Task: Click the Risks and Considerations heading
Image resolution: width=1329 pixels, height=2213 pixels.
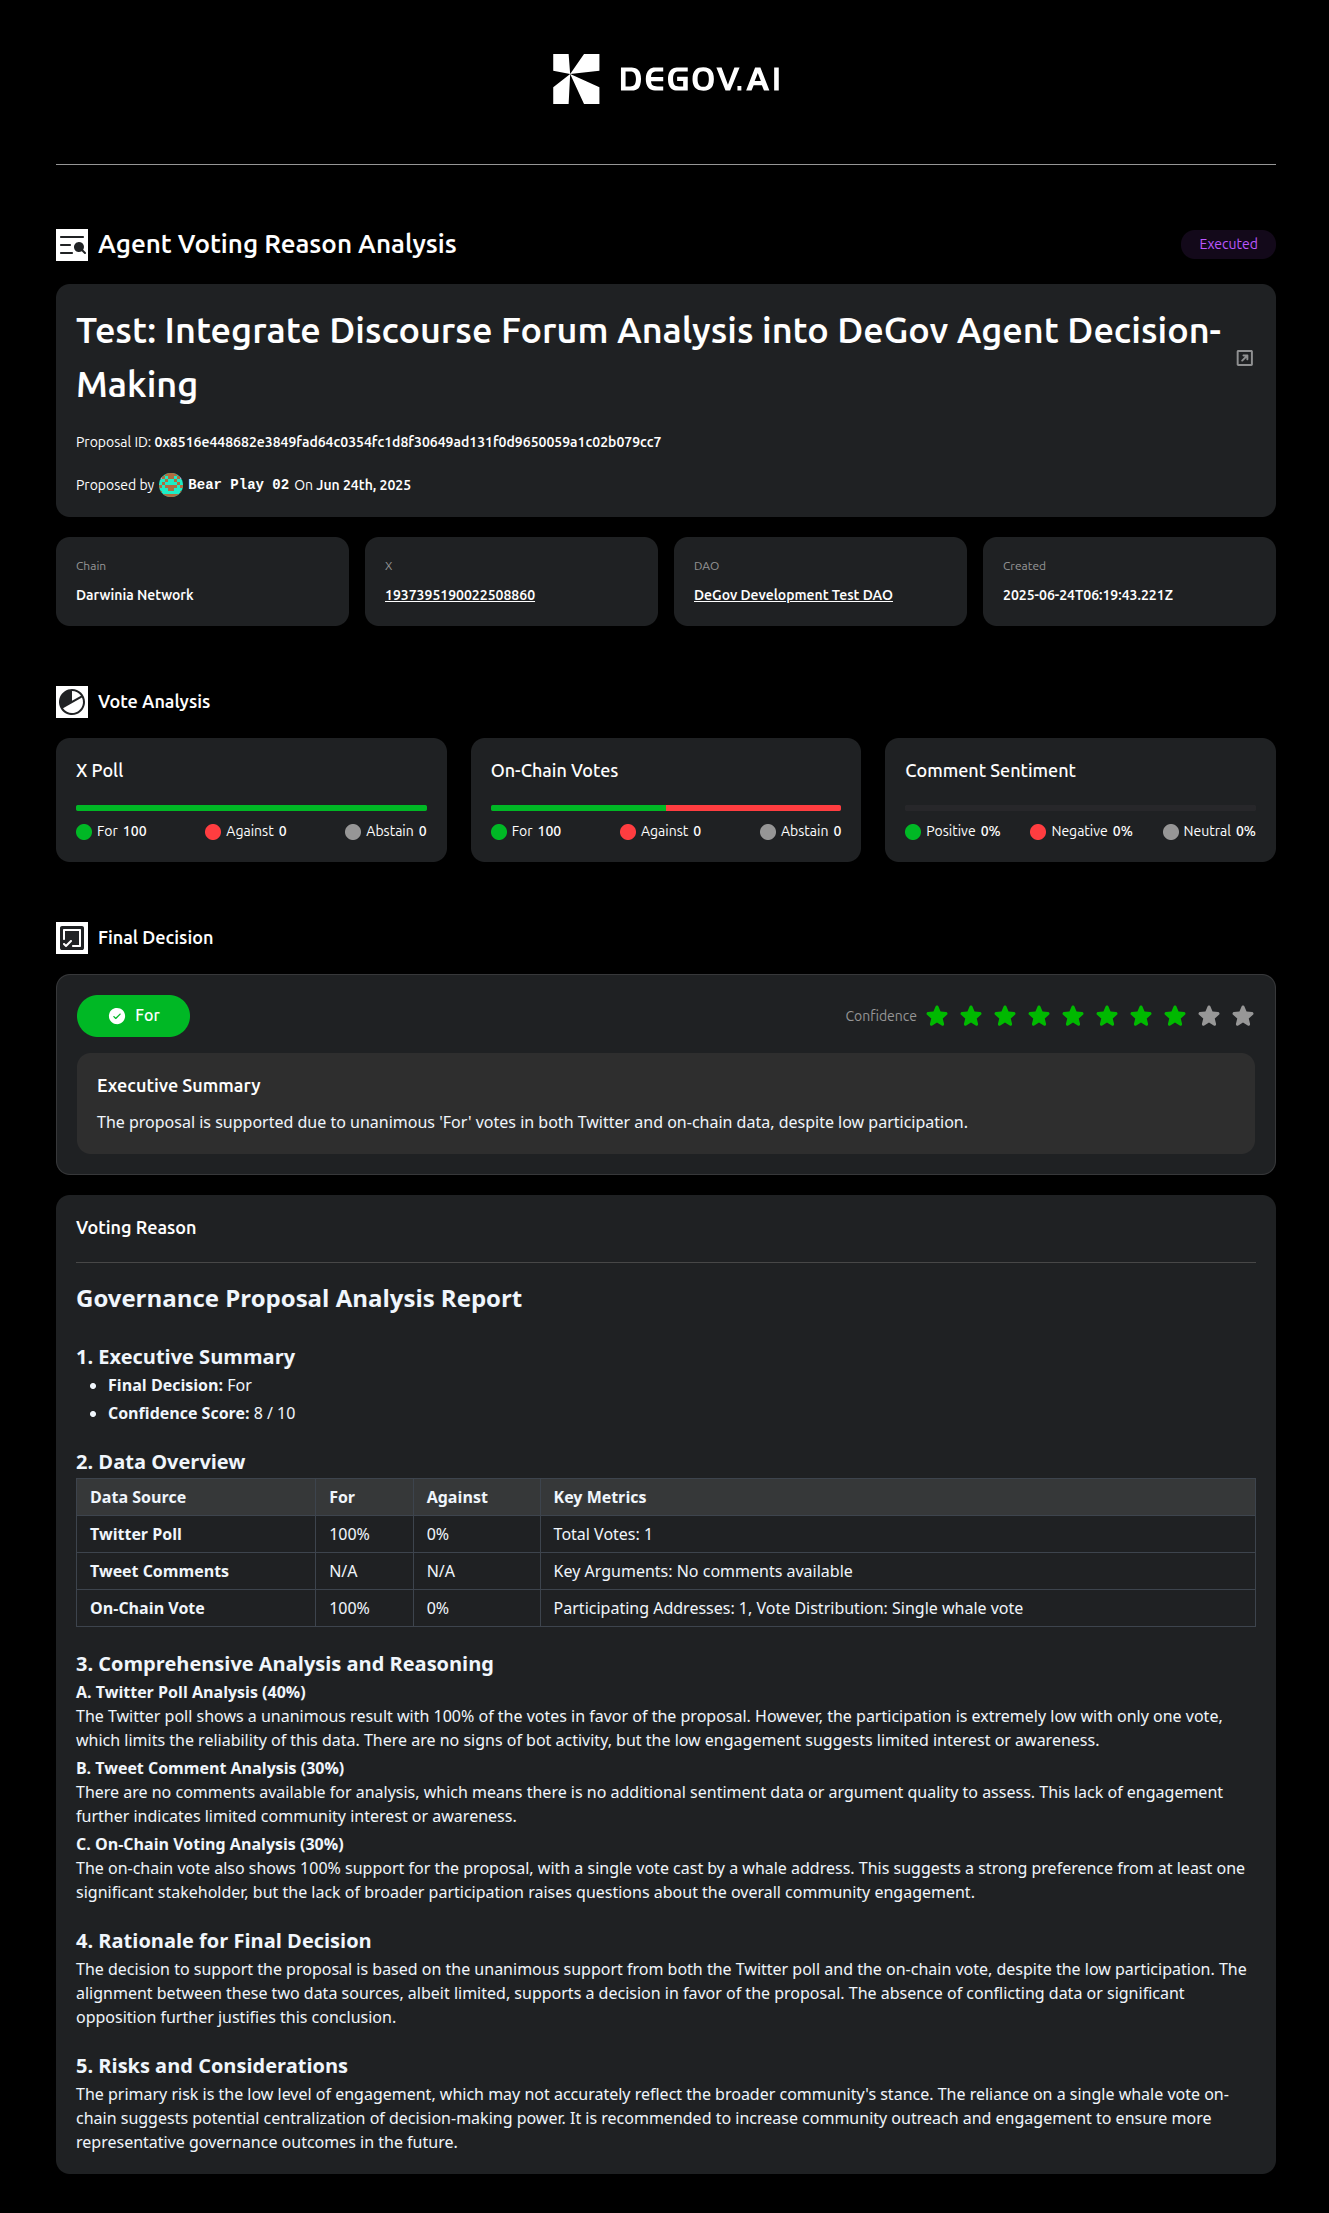Action: 212,2066
